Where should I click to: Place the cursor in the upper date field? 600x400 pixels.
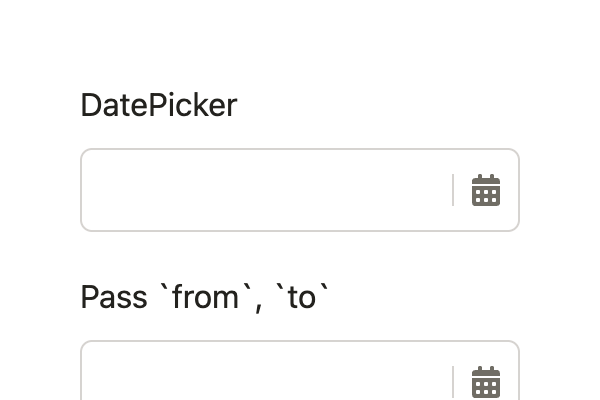click(265, 190)
